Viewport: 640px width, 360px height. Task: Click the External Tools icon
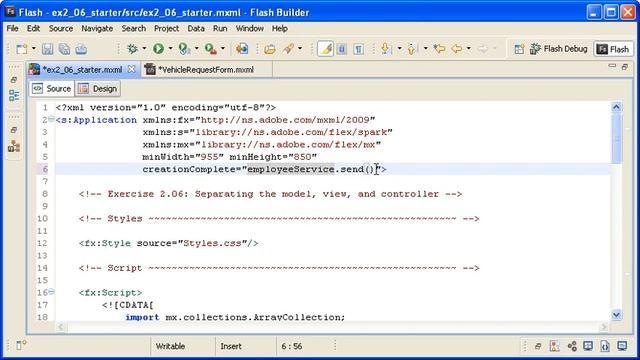click(x=211, y=49)
